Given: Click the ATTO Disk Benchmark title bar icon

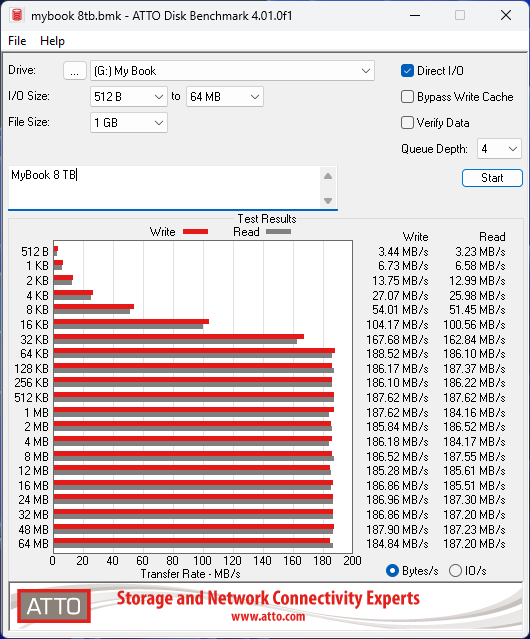Looking at the screenshot, I should (17, 15).
